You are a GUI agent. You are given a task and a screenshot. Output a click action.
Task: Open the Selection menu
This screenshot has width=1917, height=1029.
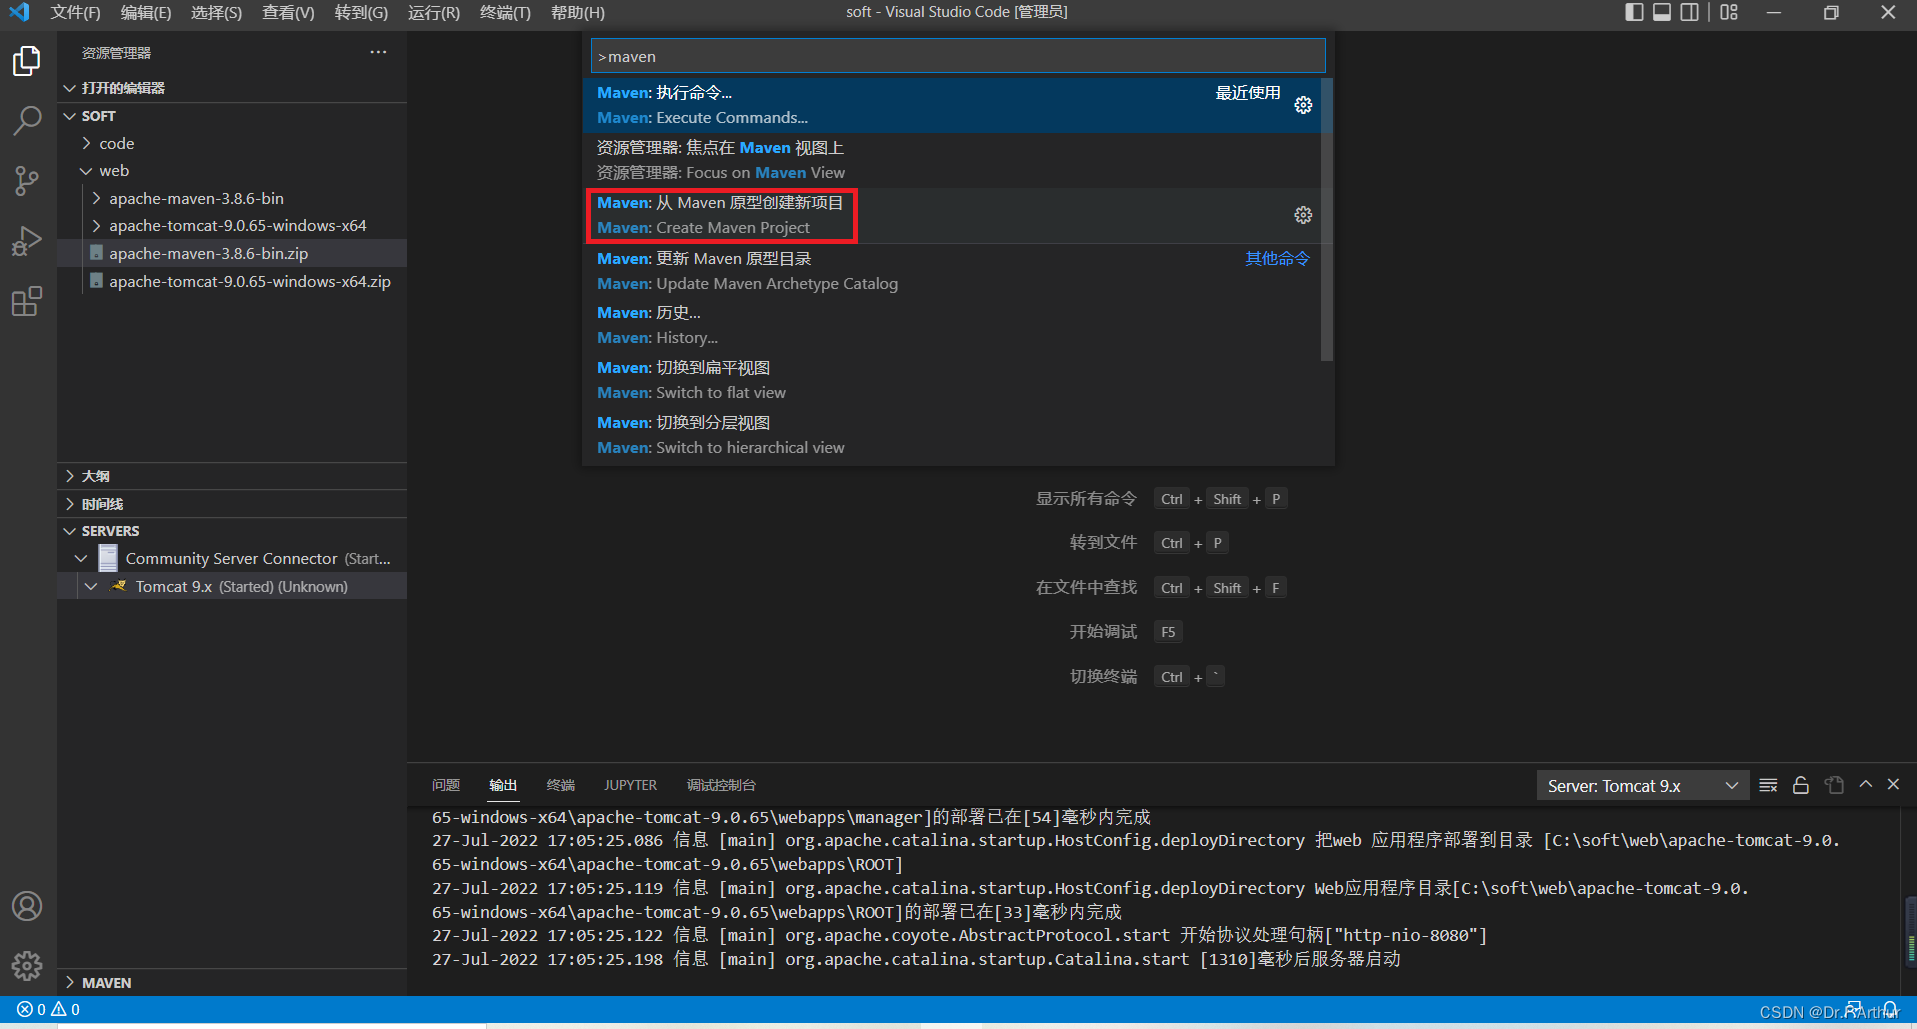click(216, 12)
